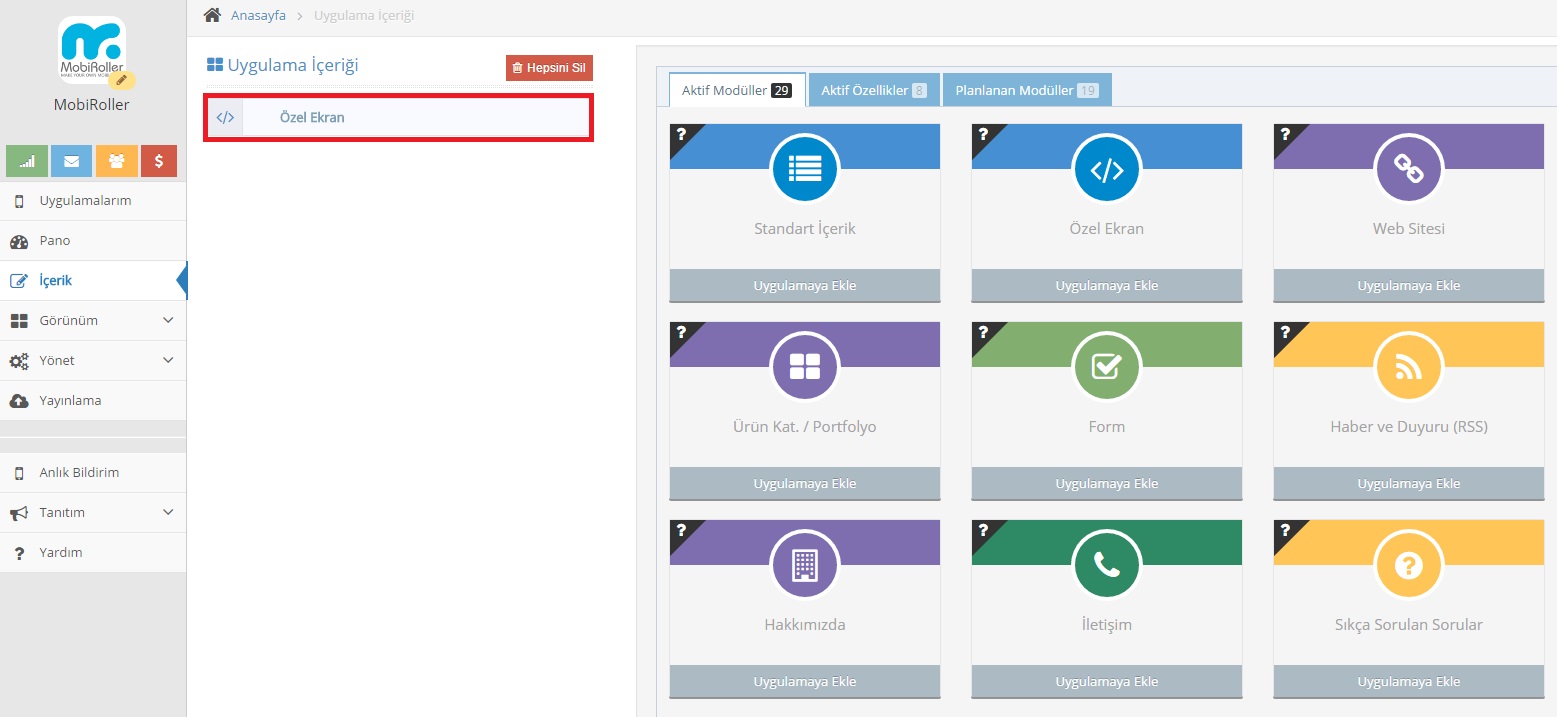Open help corner on Standart İçerik card
The image size is (1557, 717).
pos(681,134)
